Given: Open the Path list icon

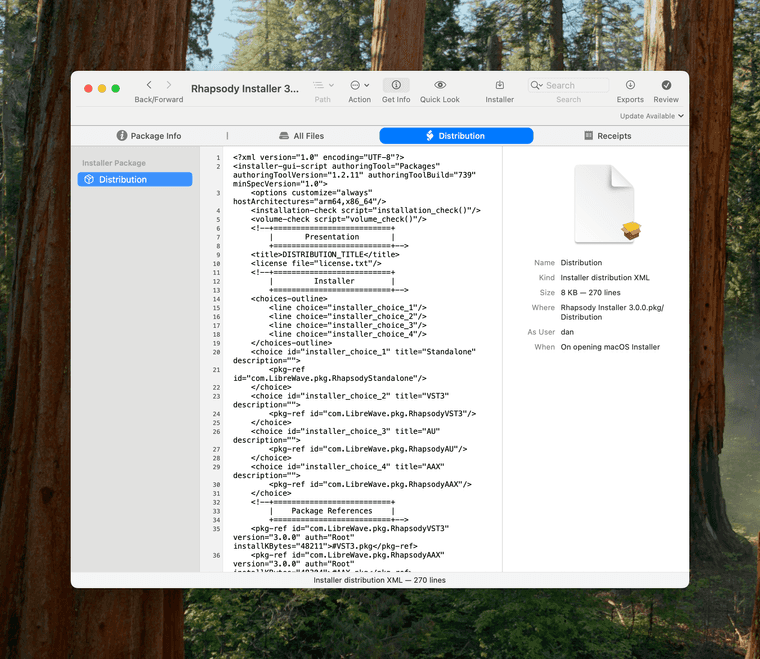Looking at the screenshot, I should (318, 85).
